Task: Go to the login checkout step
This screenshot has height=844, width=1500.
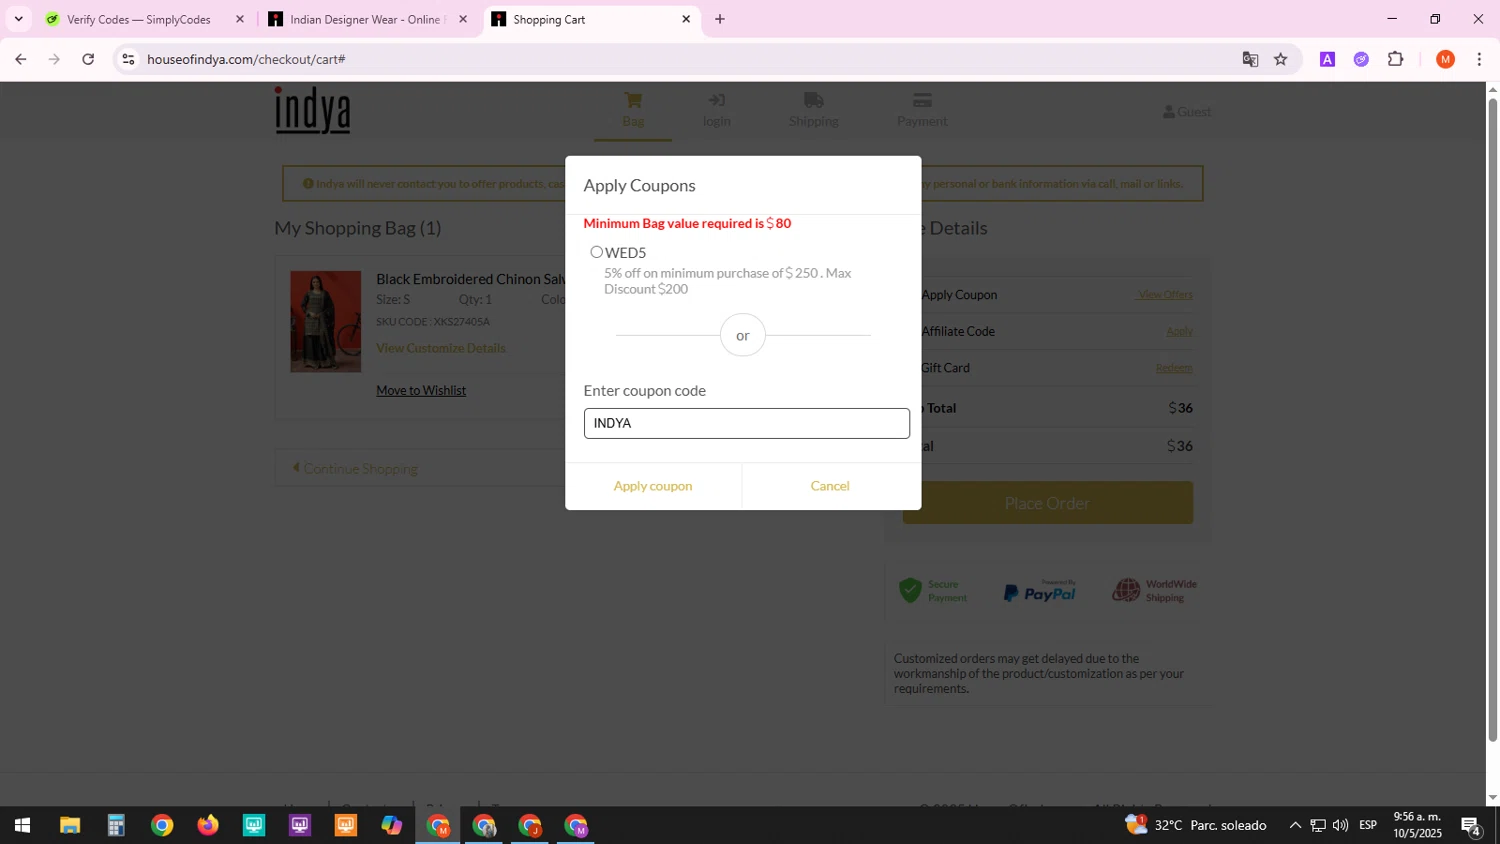Action: pyautogui.click(x=716, y=110)
